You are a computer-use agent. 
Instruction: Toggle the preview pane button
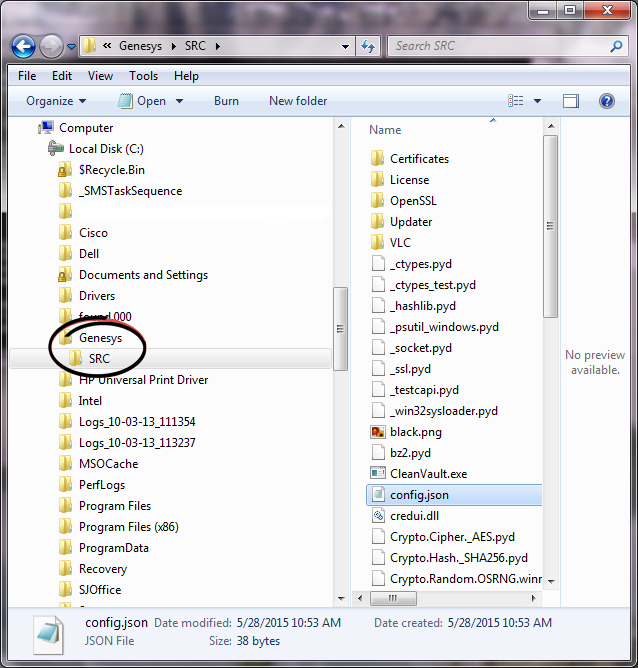click(570, 101)
